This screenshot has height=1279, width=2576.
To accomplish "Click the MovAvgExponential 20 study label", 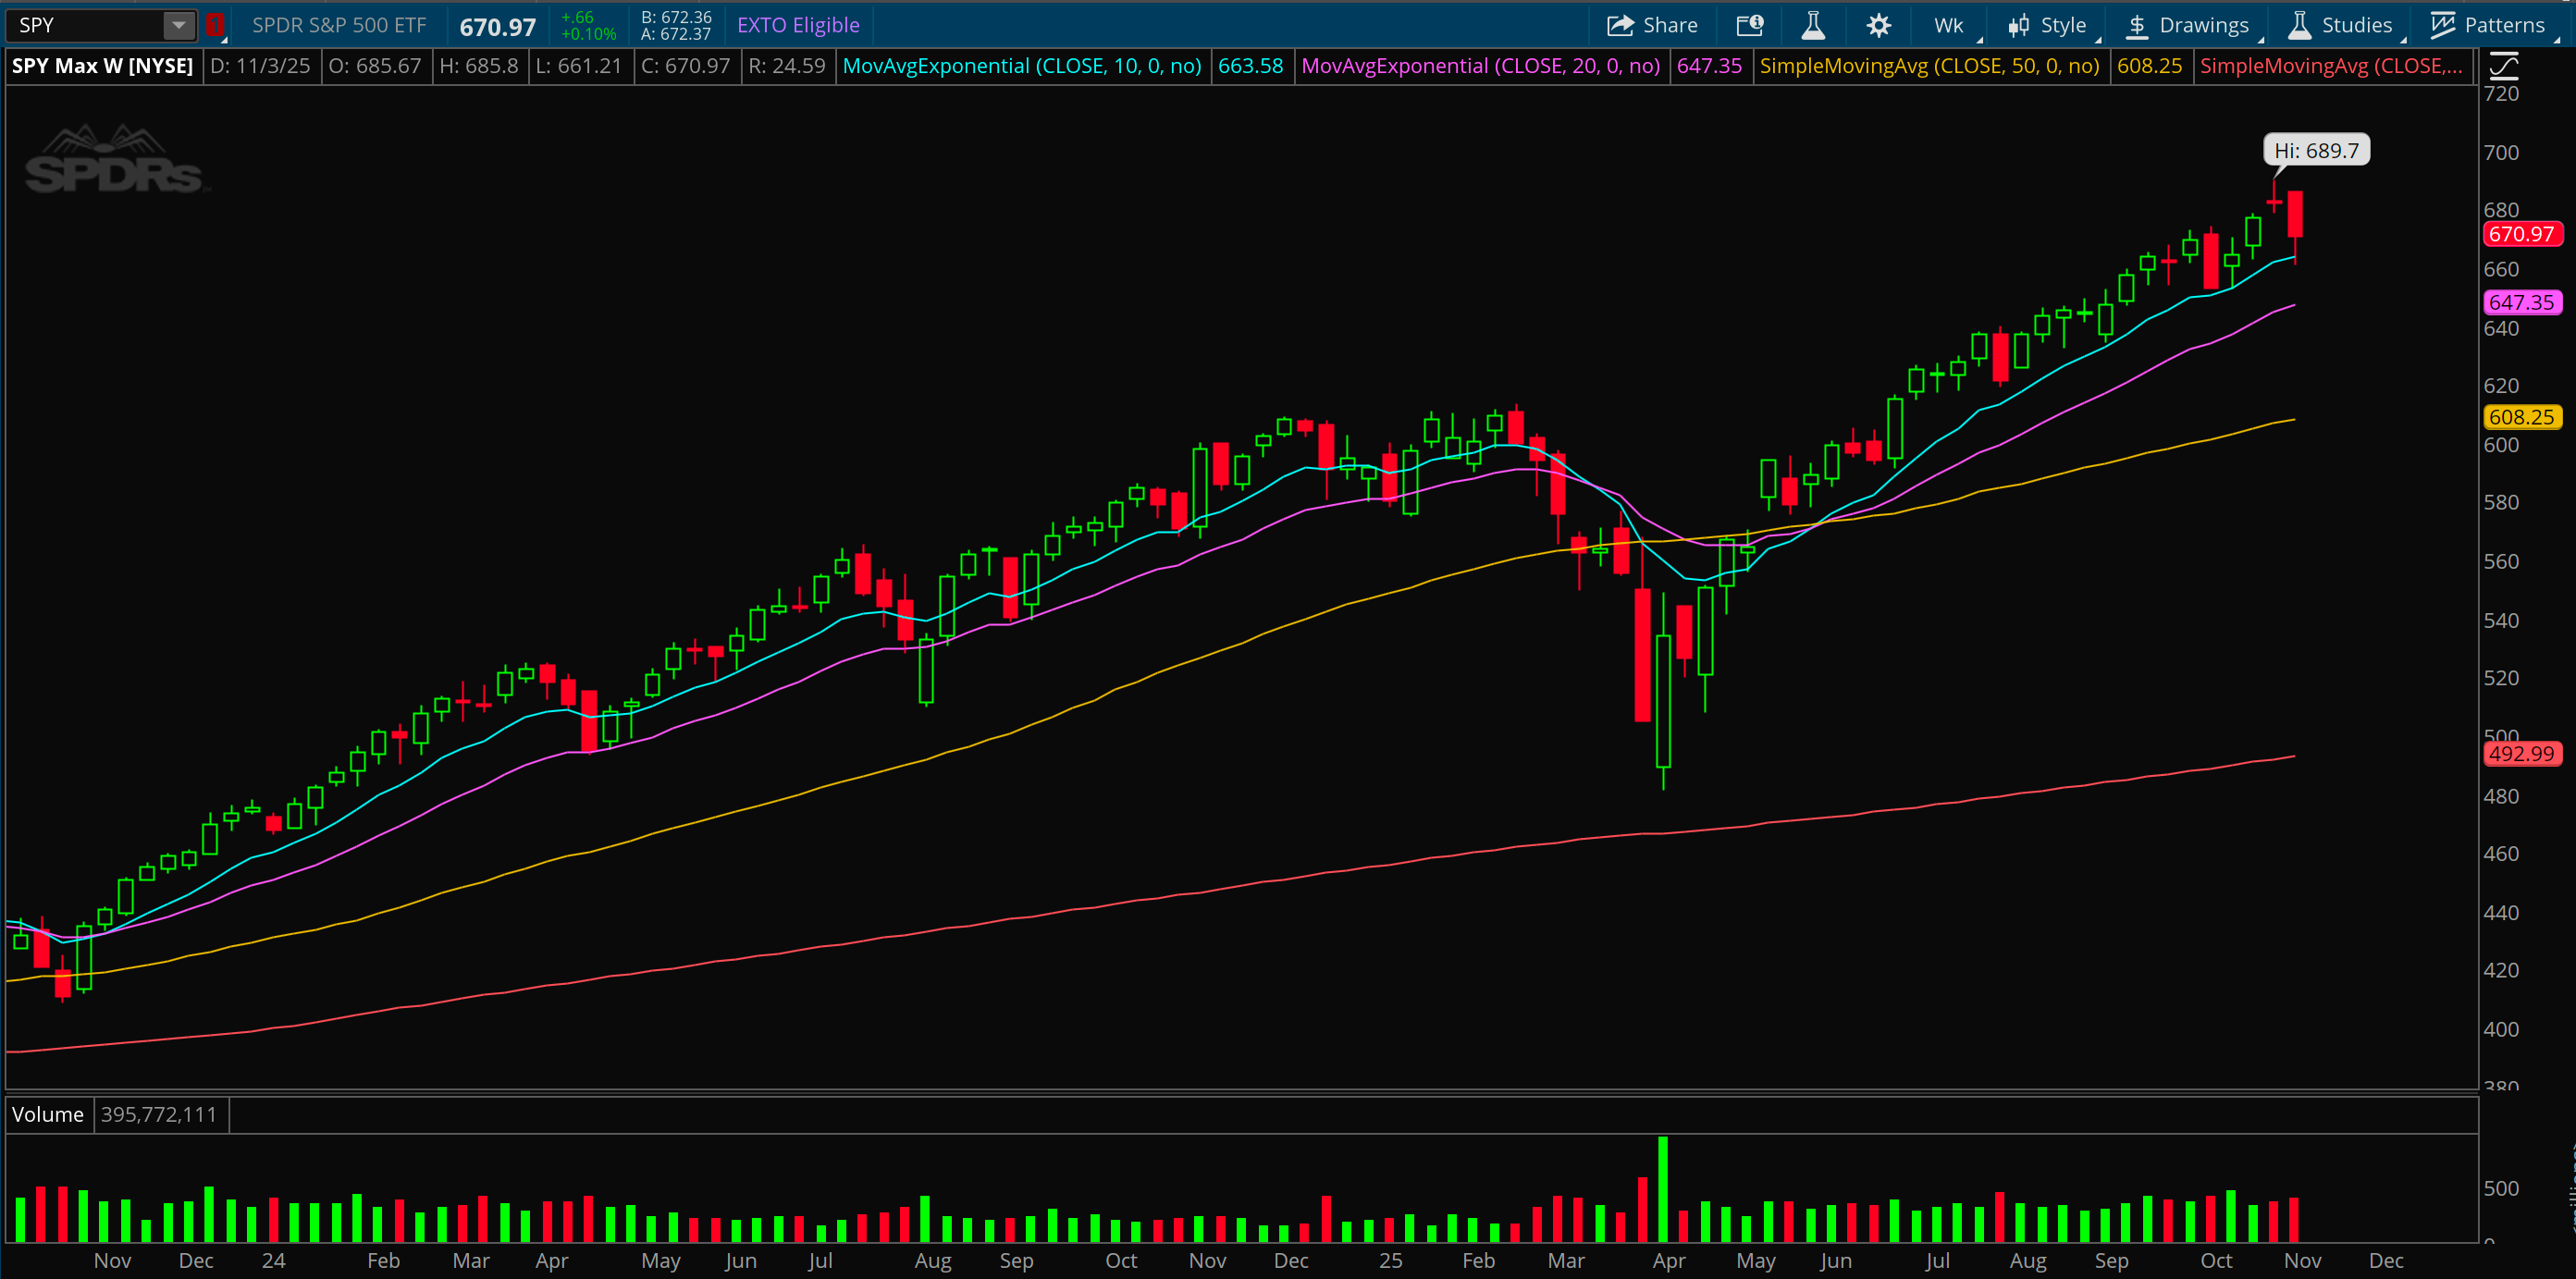I will click(1480, 66).
